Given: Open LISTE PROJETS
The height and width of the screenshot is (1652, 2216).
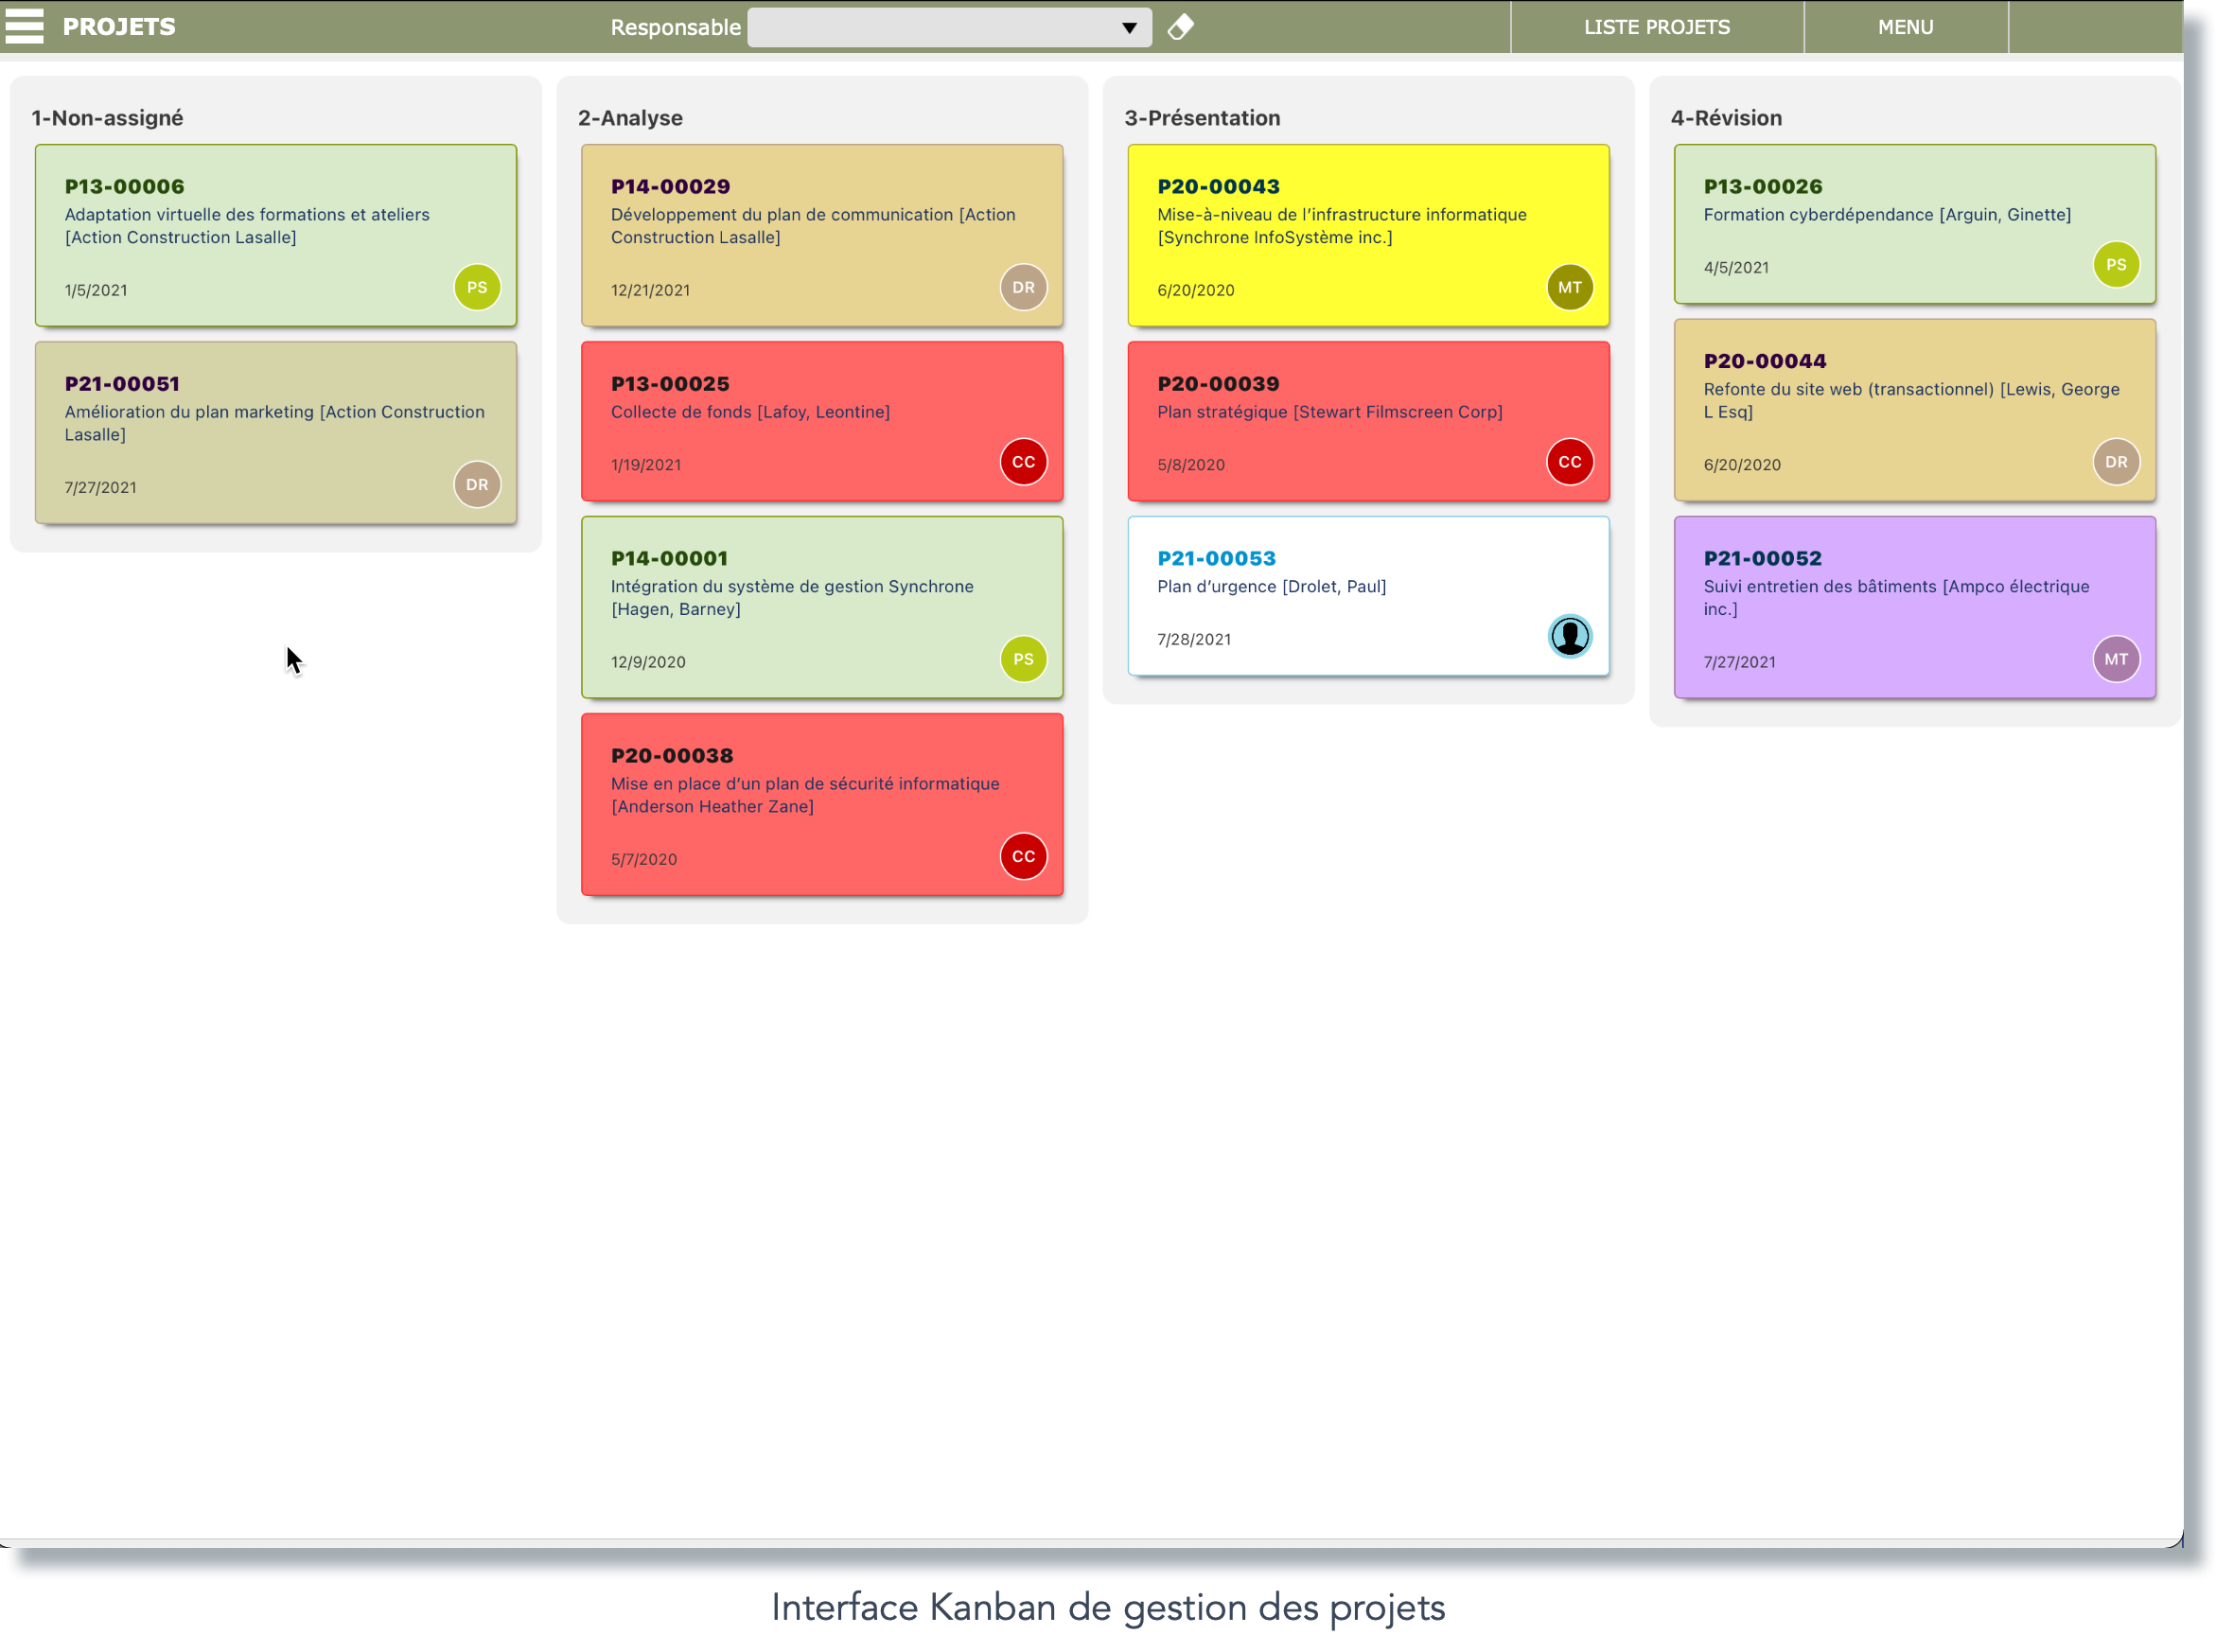Looking at the screenshot, I should 1656,27.
